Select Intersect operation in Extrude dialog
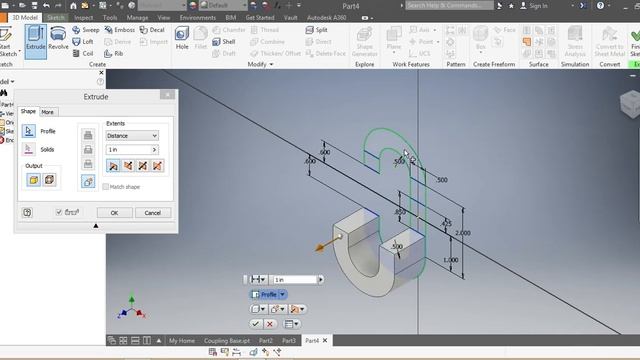This screenshot has height=360, width=640. (88, 164)
